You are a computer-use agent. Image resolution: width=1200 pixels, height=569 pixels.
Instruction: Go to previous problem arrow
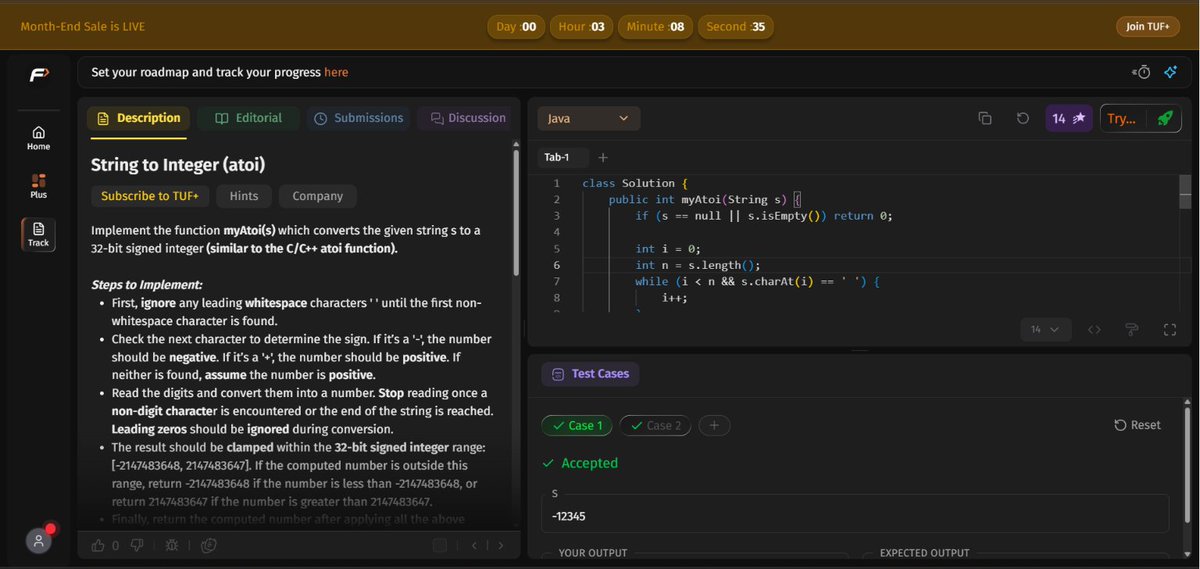pyautogui.click(x=475, y=545)
